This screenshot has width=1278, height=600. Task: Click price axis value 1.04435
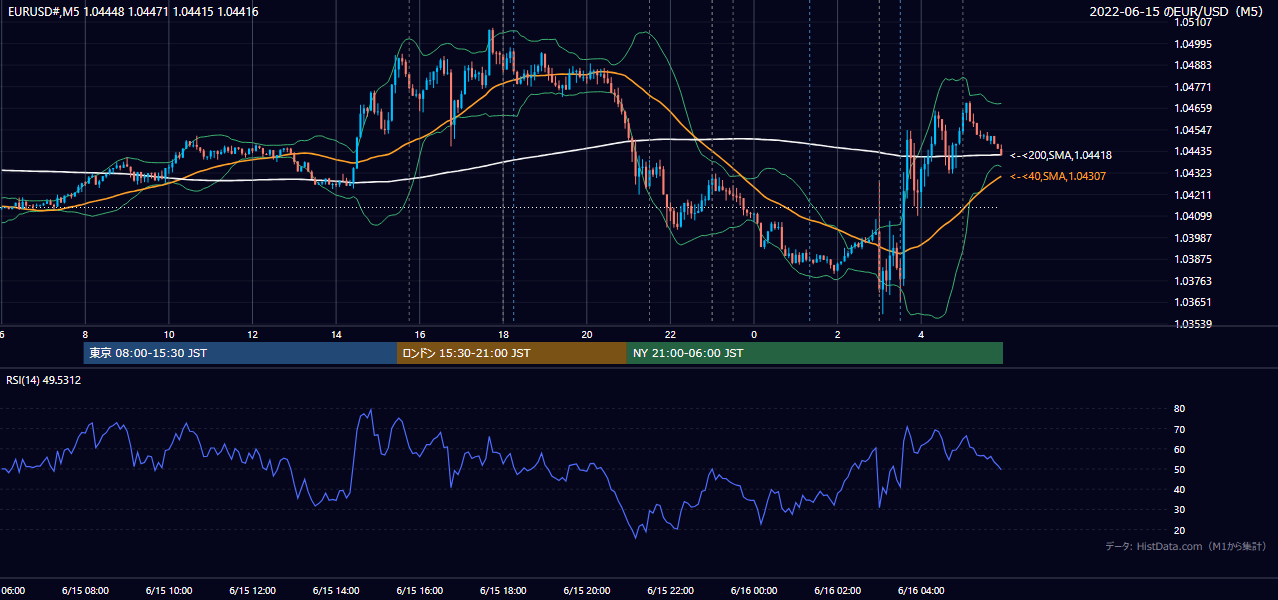point(1194,151)
